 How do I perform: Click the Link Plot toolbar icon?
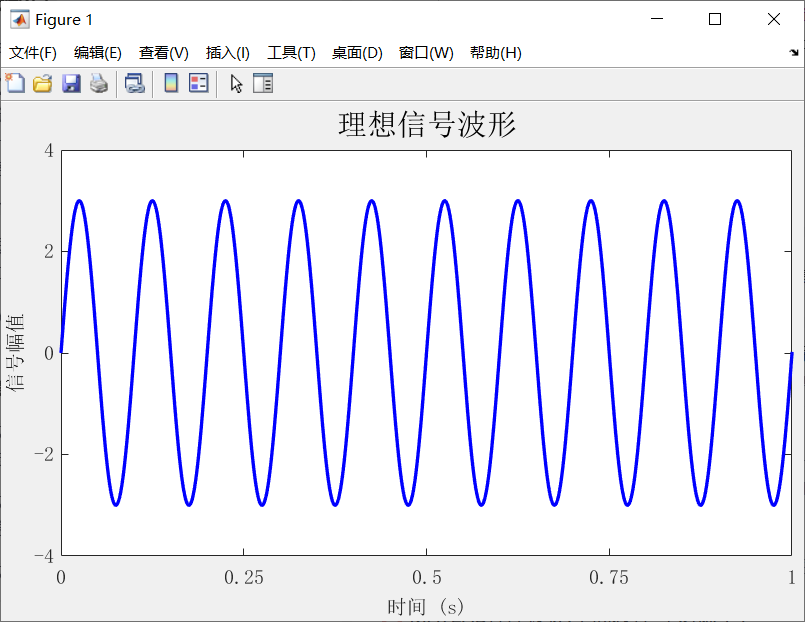[135, 83]
